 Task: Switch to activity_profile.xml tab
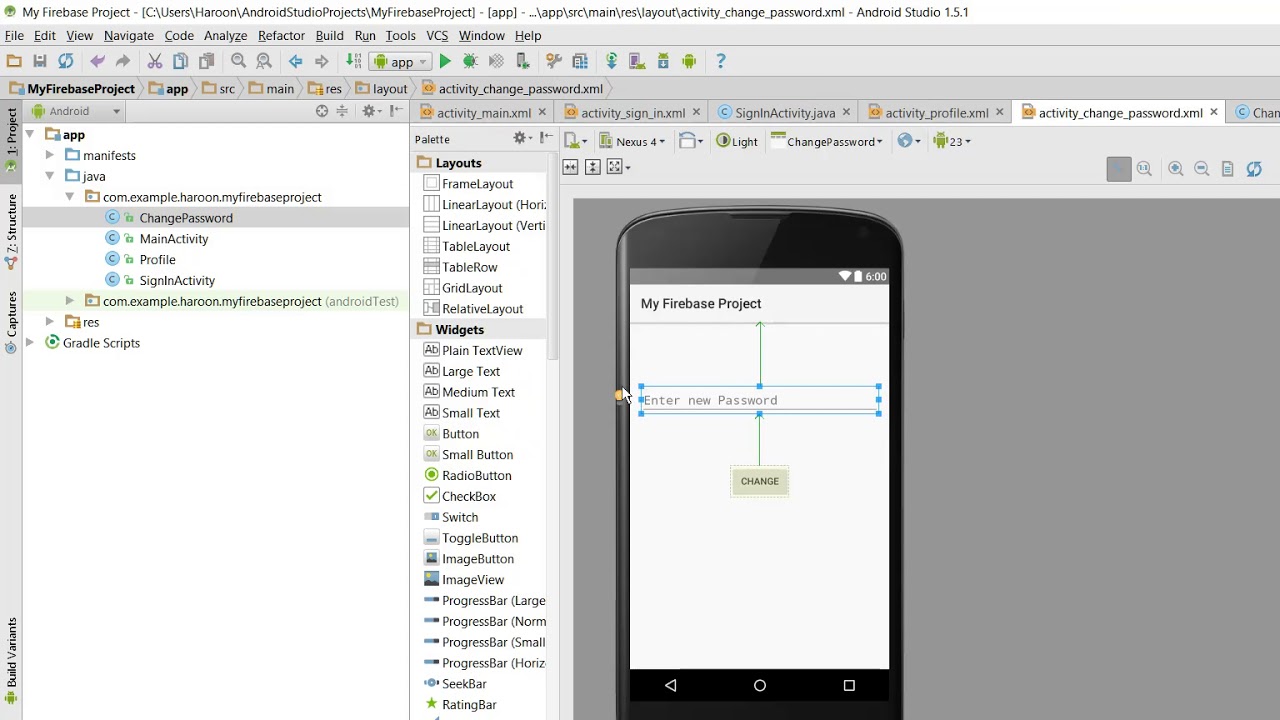(936, 113)
